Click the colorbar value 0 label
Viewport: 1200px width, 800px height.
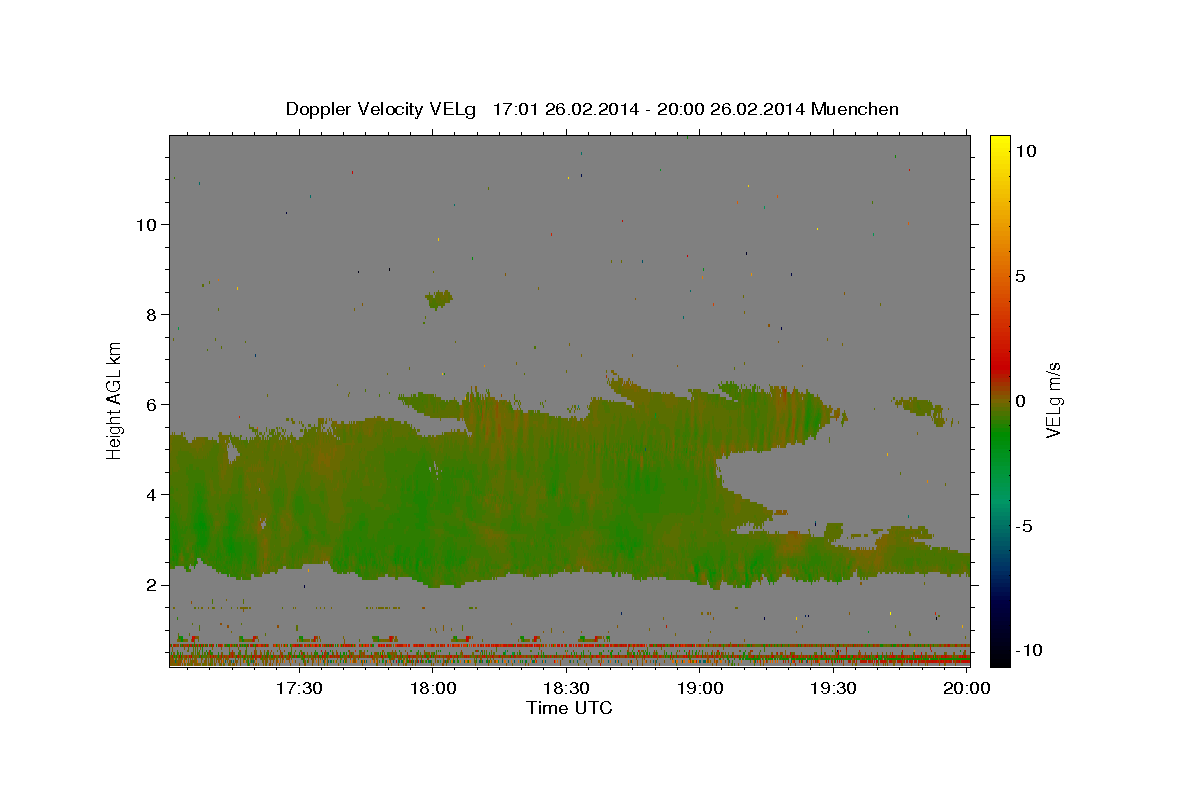1020,401
